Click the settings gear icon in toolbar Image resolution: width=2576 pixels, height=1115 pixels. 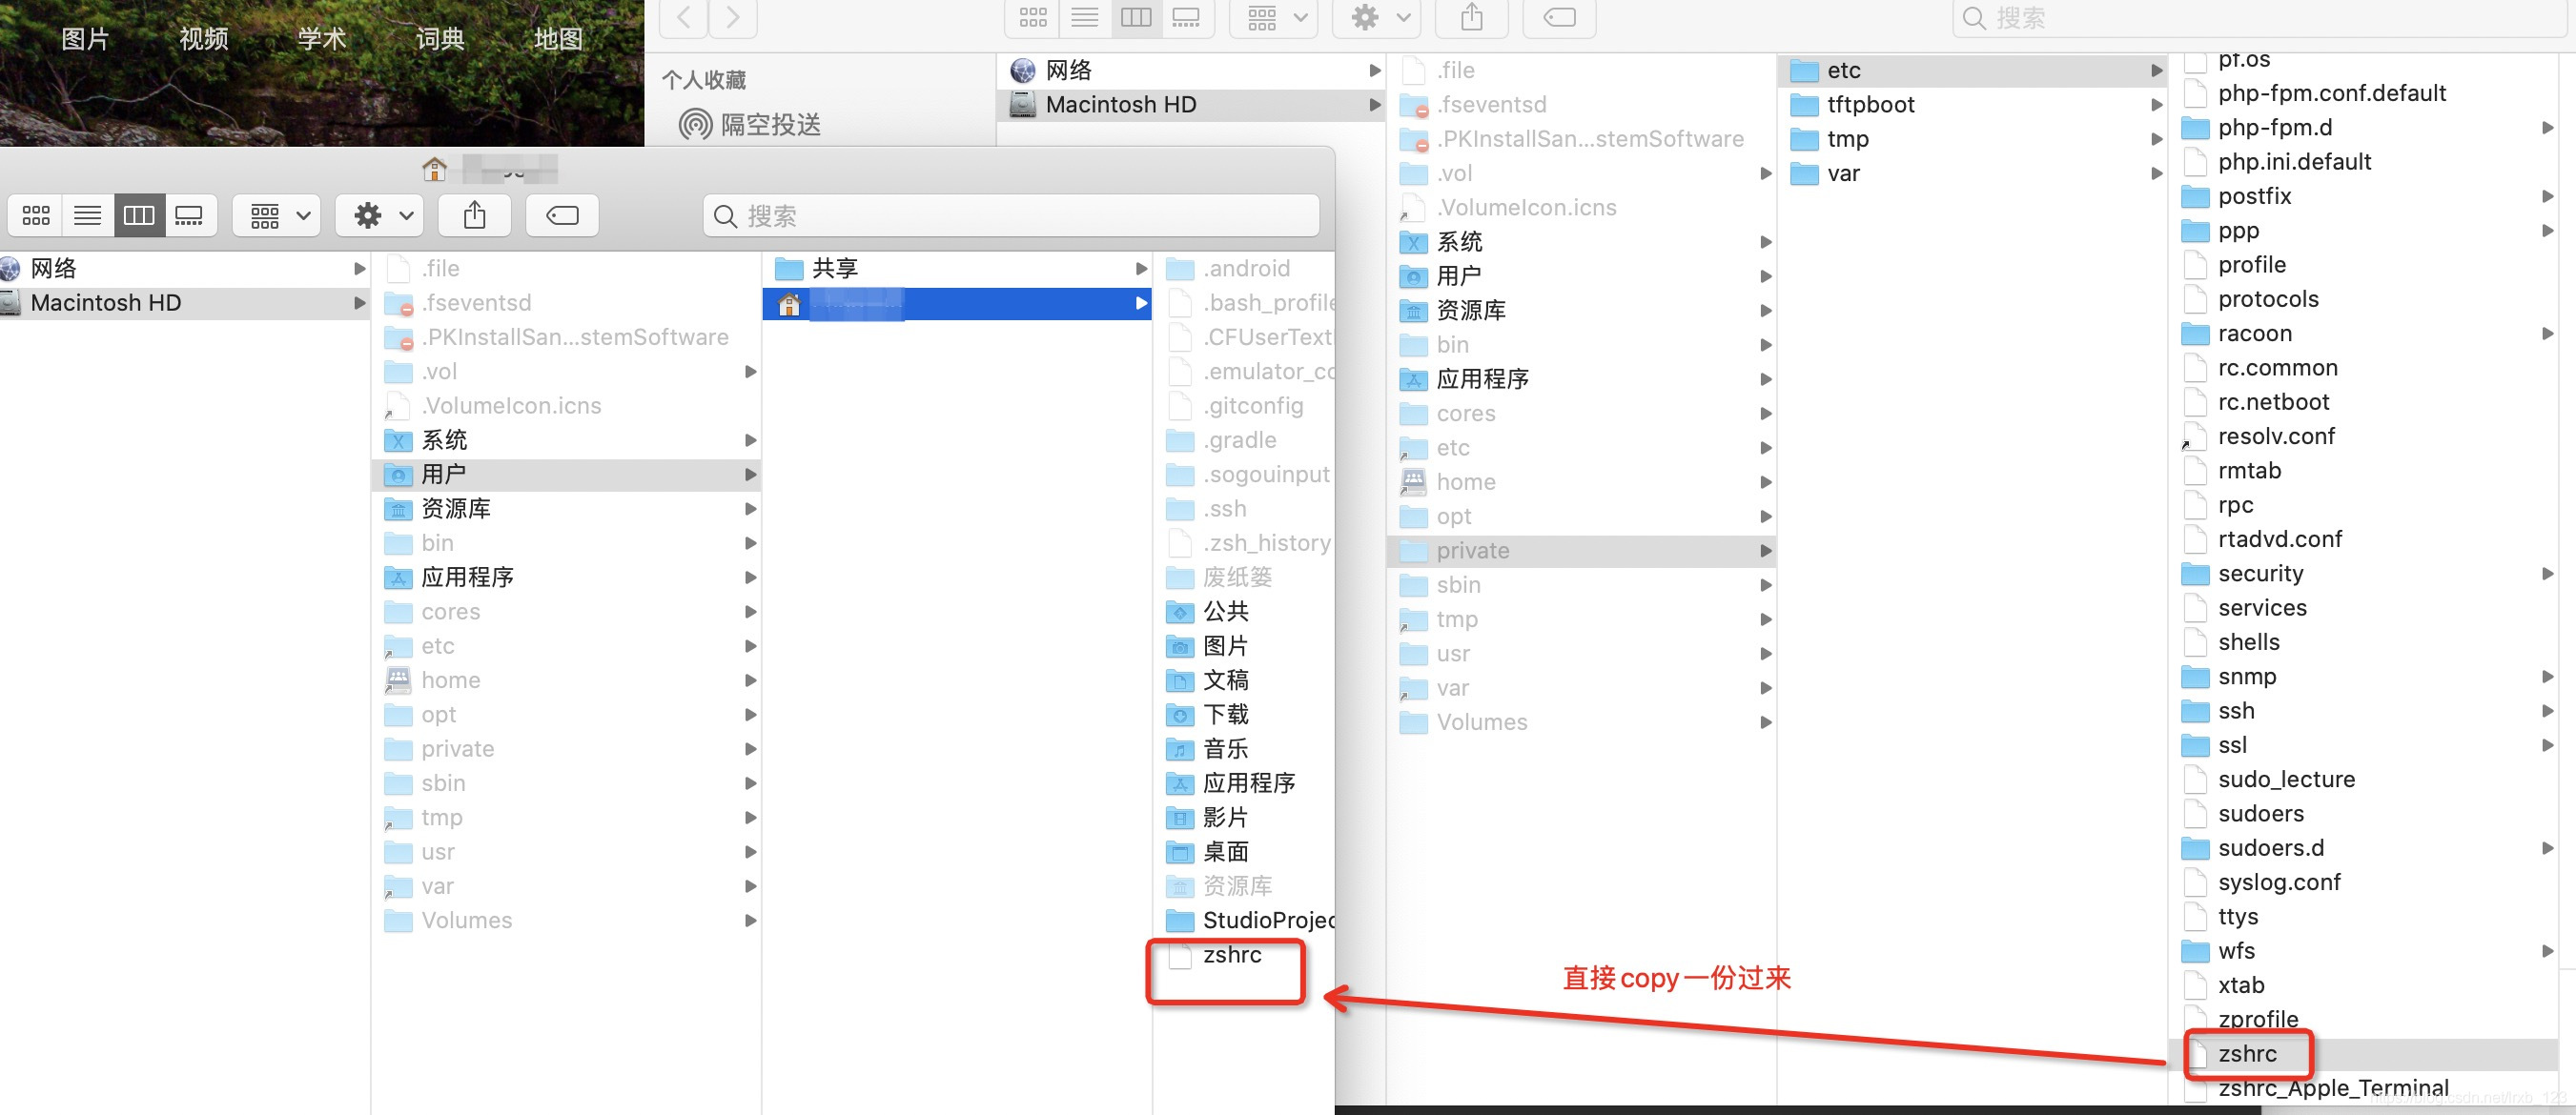[x=370, y=215]
